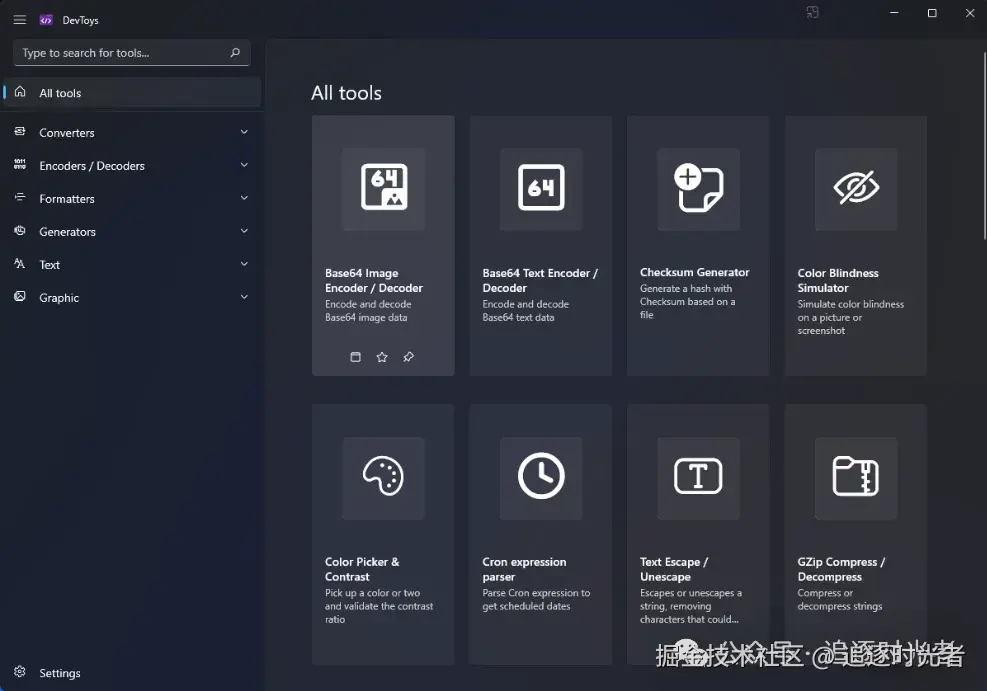Open Graphic category
This screenshot has height=691, width=987.
pos(132,297)
